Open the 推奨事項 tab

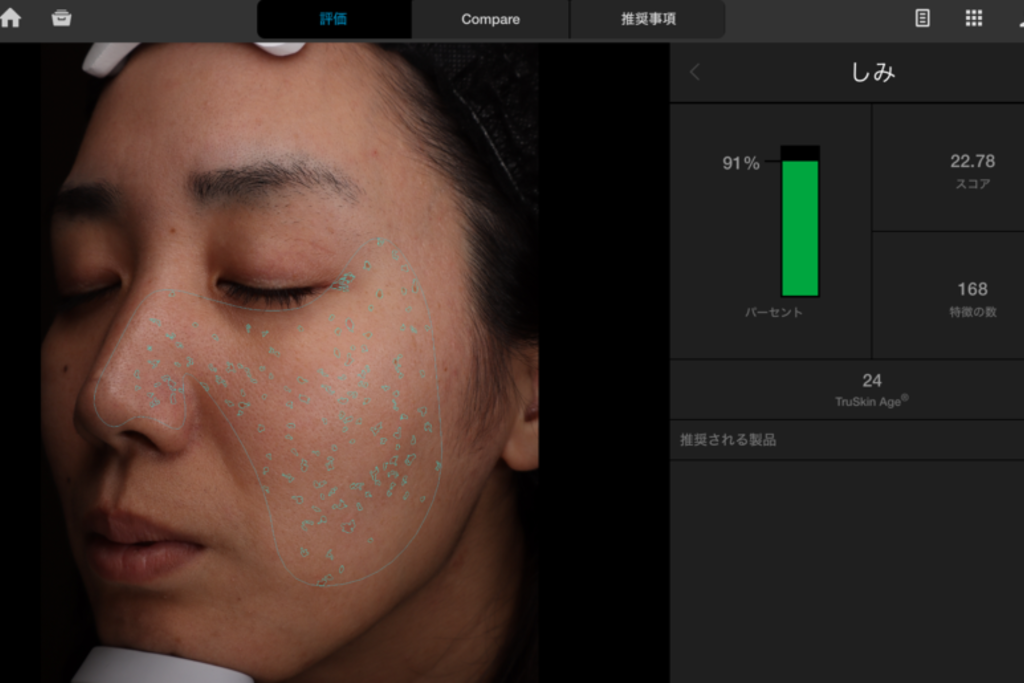pos(648,19)
